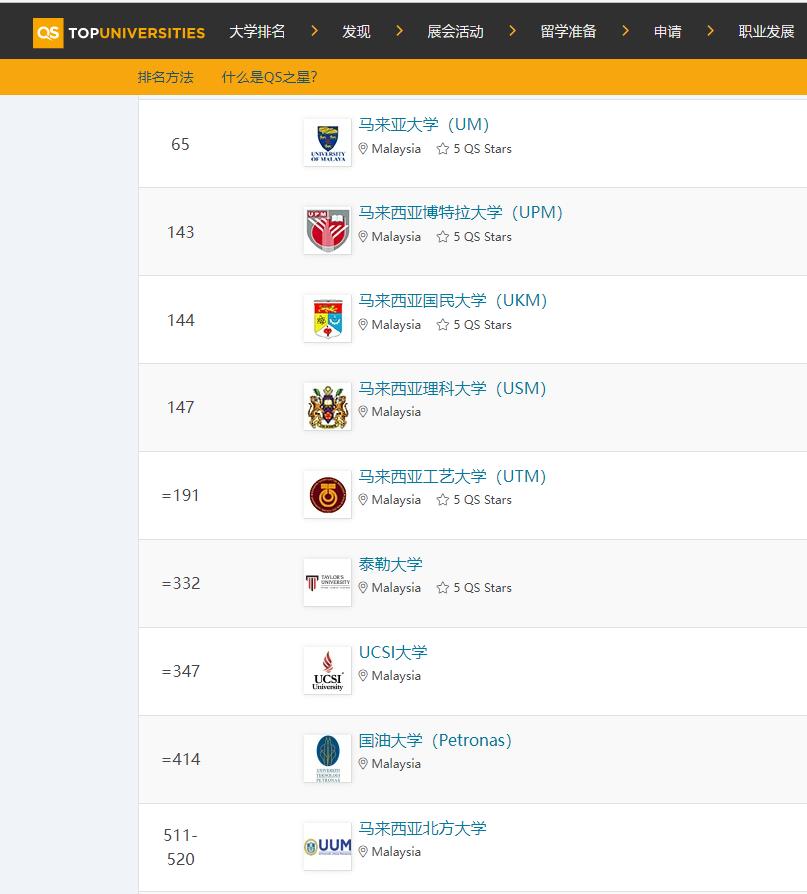
Task: Click the UTM round maroon logo
Action: pyautogui.click(x=327, y=494)
